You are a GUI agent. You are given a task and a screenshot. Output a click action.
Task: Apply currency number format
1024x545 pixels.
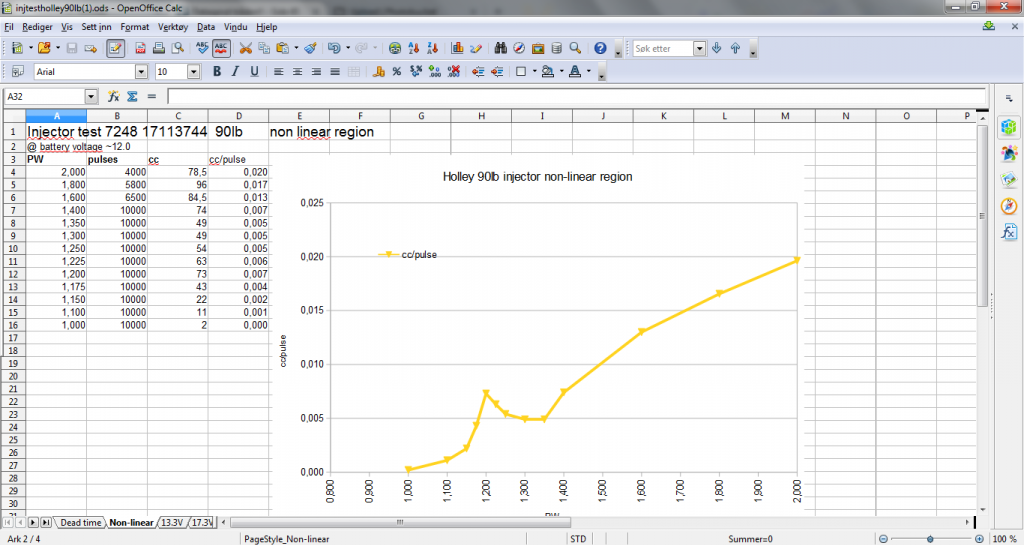point(378,72)
